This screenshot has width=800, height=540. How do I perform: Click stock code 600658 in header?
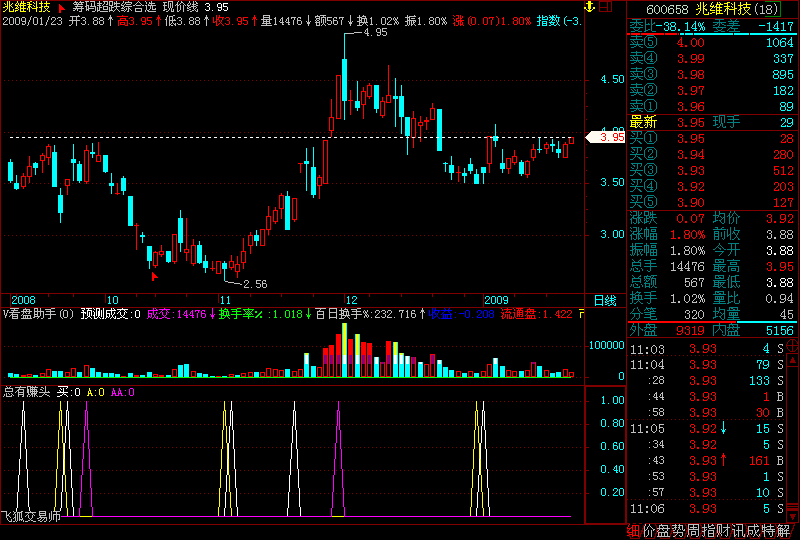click(667, 9)
